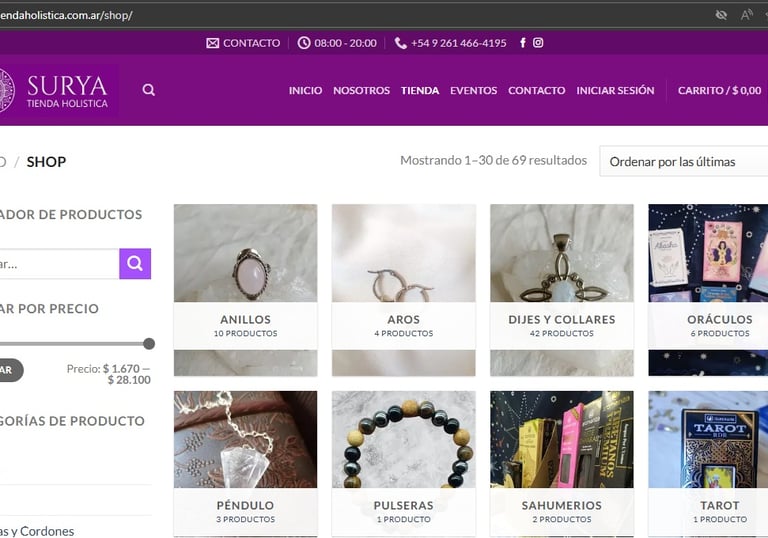768x538 pixels.
Task: Click the SAHUMERIOS category title
Action: point(562,505)
